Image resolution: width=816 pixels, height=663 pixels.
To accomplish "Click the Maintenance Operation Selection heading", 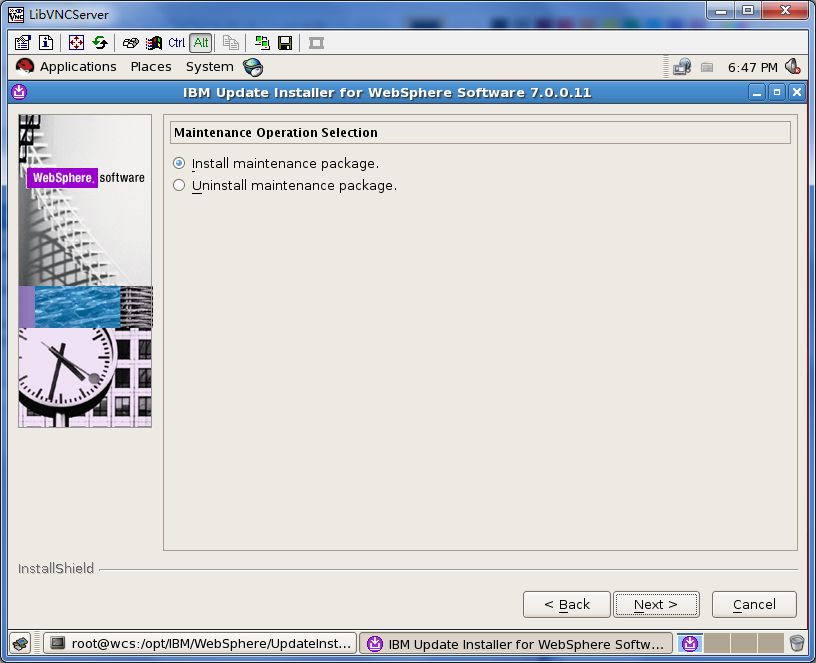I will (276, 133).
